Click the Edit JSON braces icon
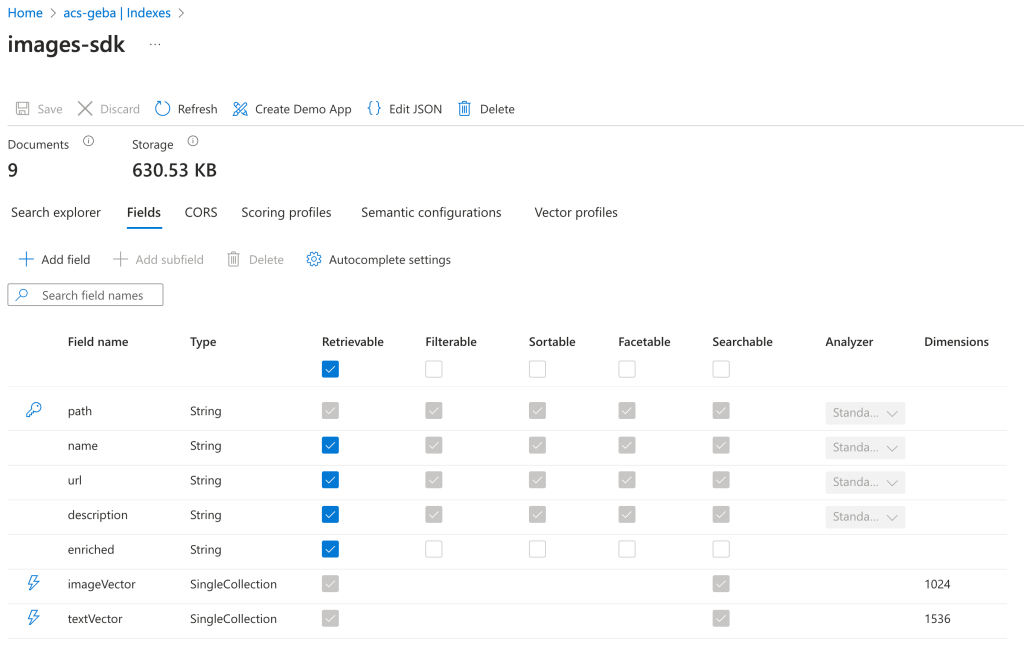This screenshot has width=1024, height=658. (374, 109)
